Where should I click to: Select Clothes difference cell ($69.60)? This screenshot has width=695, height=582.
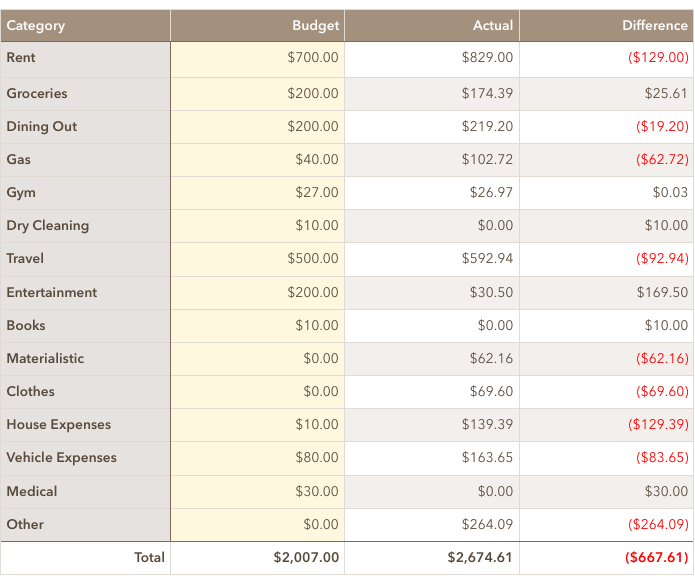pyautogui.click(x=606, y=392)
